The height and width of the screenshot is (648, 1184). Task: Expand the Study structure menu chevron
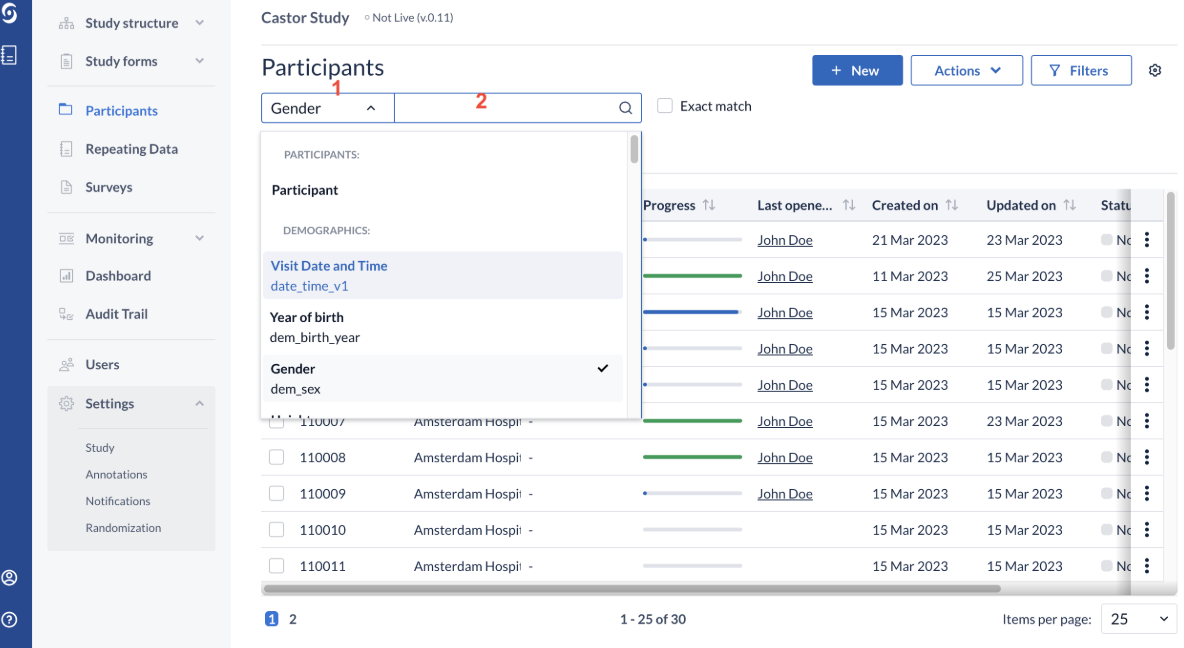199,23
